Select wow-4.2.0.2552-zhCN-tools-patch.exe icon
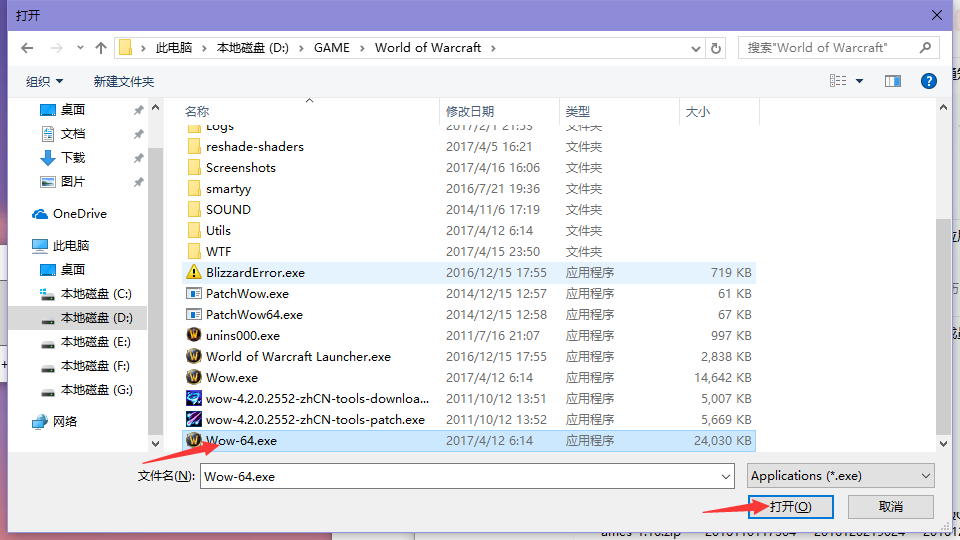Viewport: 960px width, 540px height. [x=193, y=419]
